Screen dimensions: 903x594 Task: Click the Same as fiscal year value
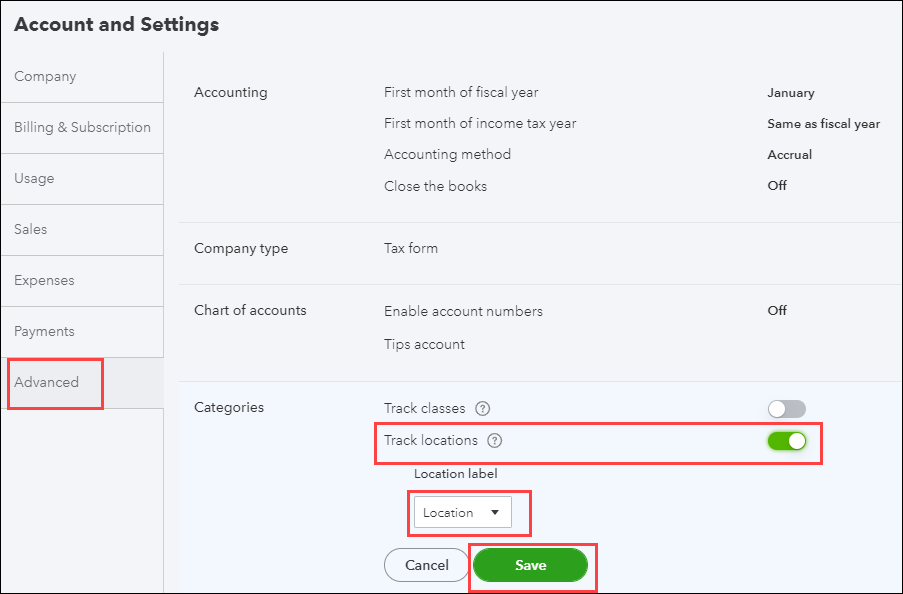824,124
